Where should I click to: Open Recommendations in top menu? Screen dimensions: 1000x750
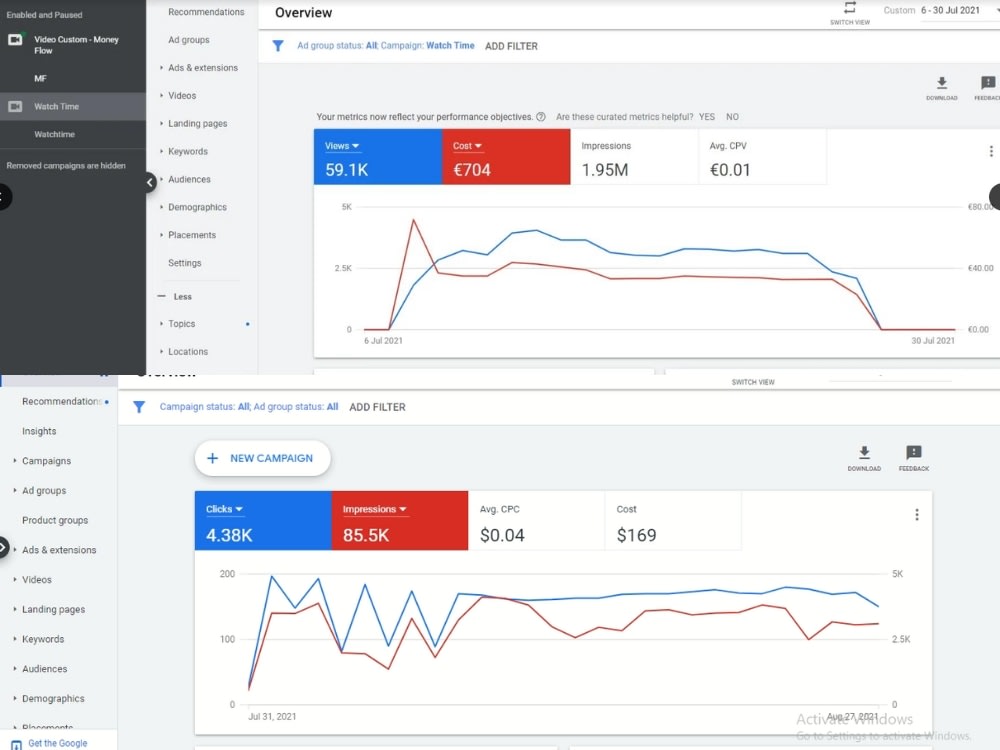pyautogui.click(x=206, y=12)
